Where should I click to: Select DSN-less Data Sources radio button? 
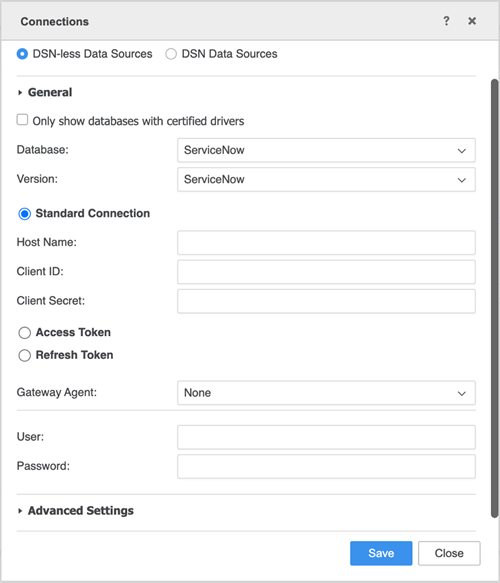(x=22, y=54)
